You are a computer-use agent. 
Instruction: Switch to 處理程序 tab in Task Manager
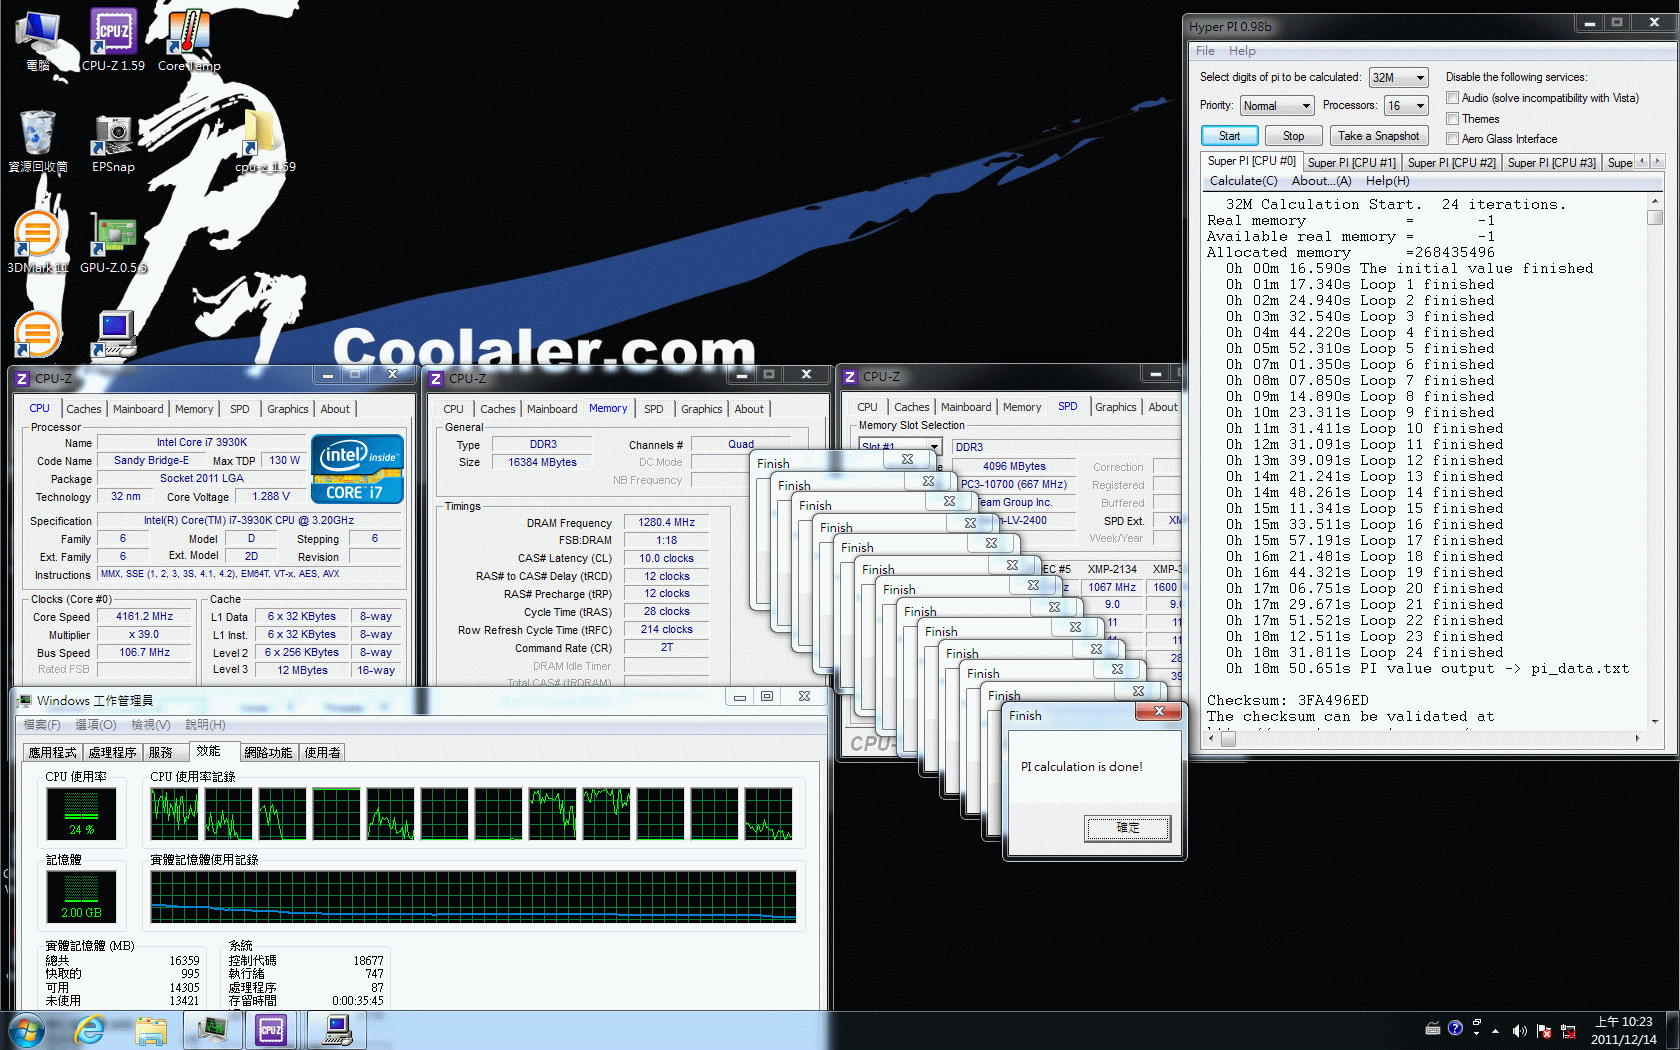point(112,753)
